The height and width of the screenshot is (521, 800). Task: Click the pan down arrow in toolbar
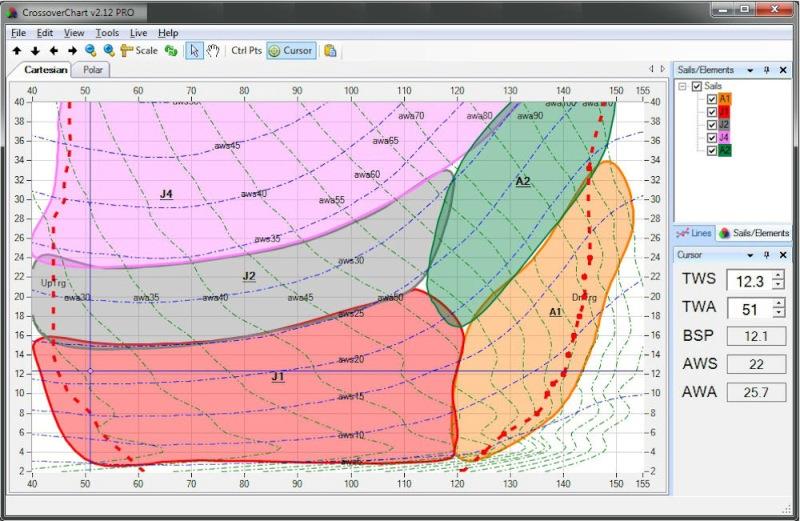(35, 51)
